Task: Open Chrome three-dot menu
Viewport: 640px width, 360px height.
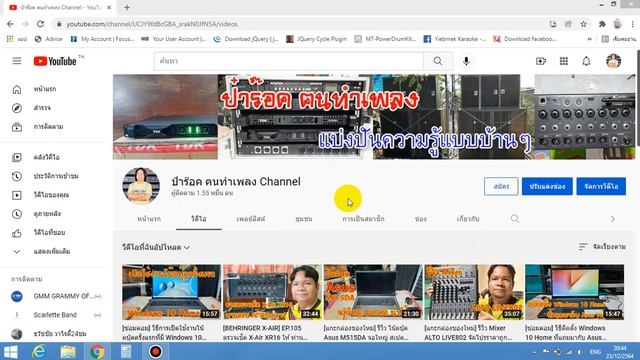Action: tap(633, 24)
